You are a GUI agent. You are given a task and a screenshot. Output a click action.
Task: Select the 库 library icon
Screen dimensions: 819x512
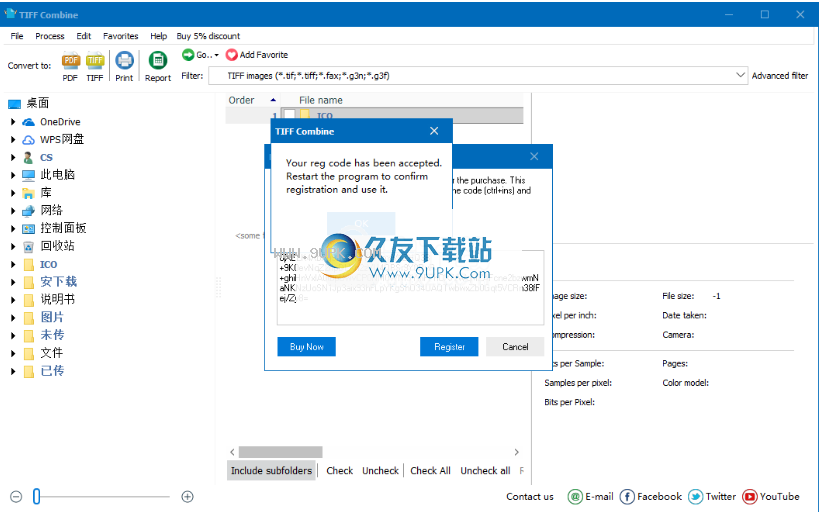(x=28, y=193)
